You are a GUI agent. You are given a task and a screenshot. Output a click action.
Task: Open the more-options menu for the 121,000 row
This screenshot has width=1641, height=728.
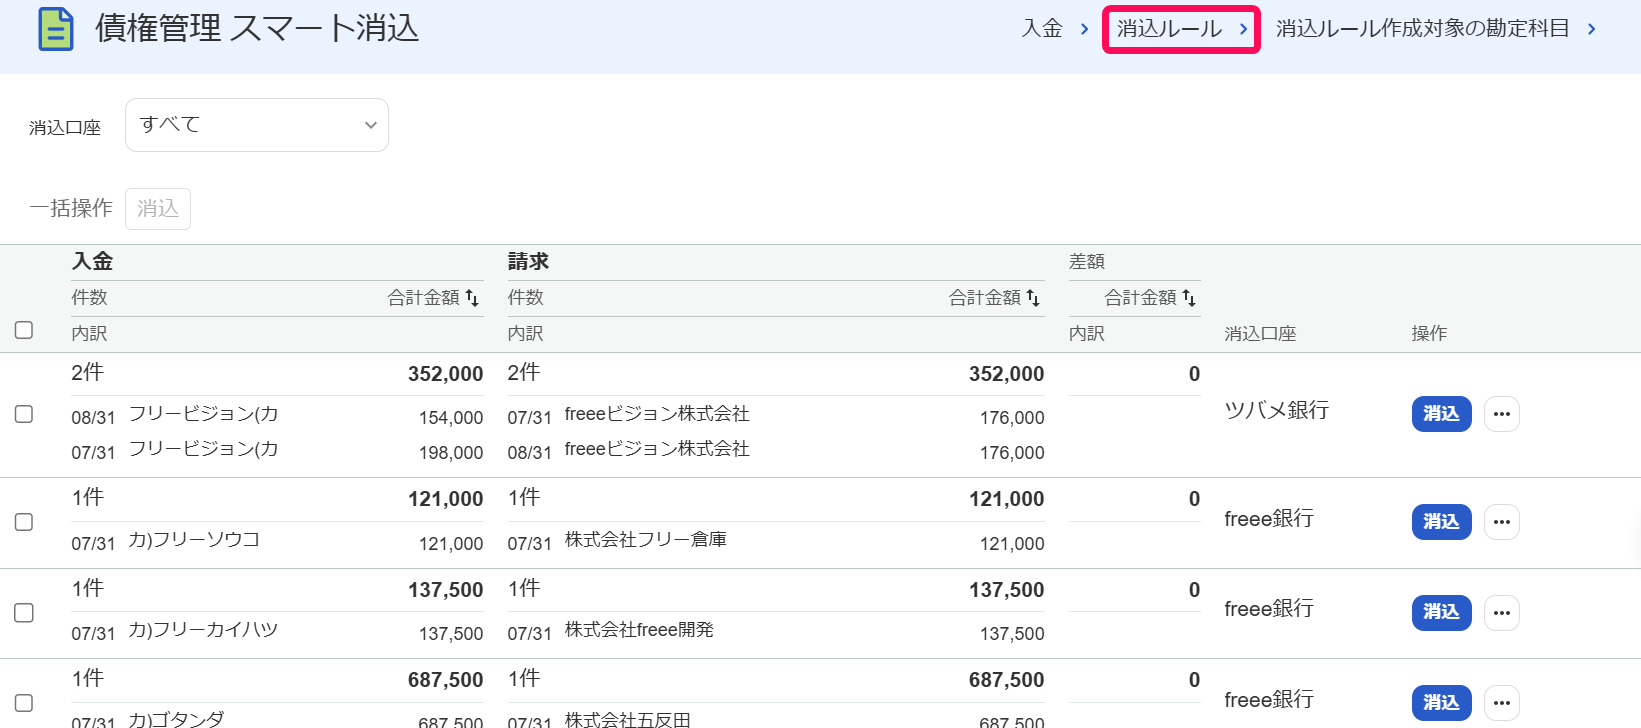click(x=1502, y=522)
